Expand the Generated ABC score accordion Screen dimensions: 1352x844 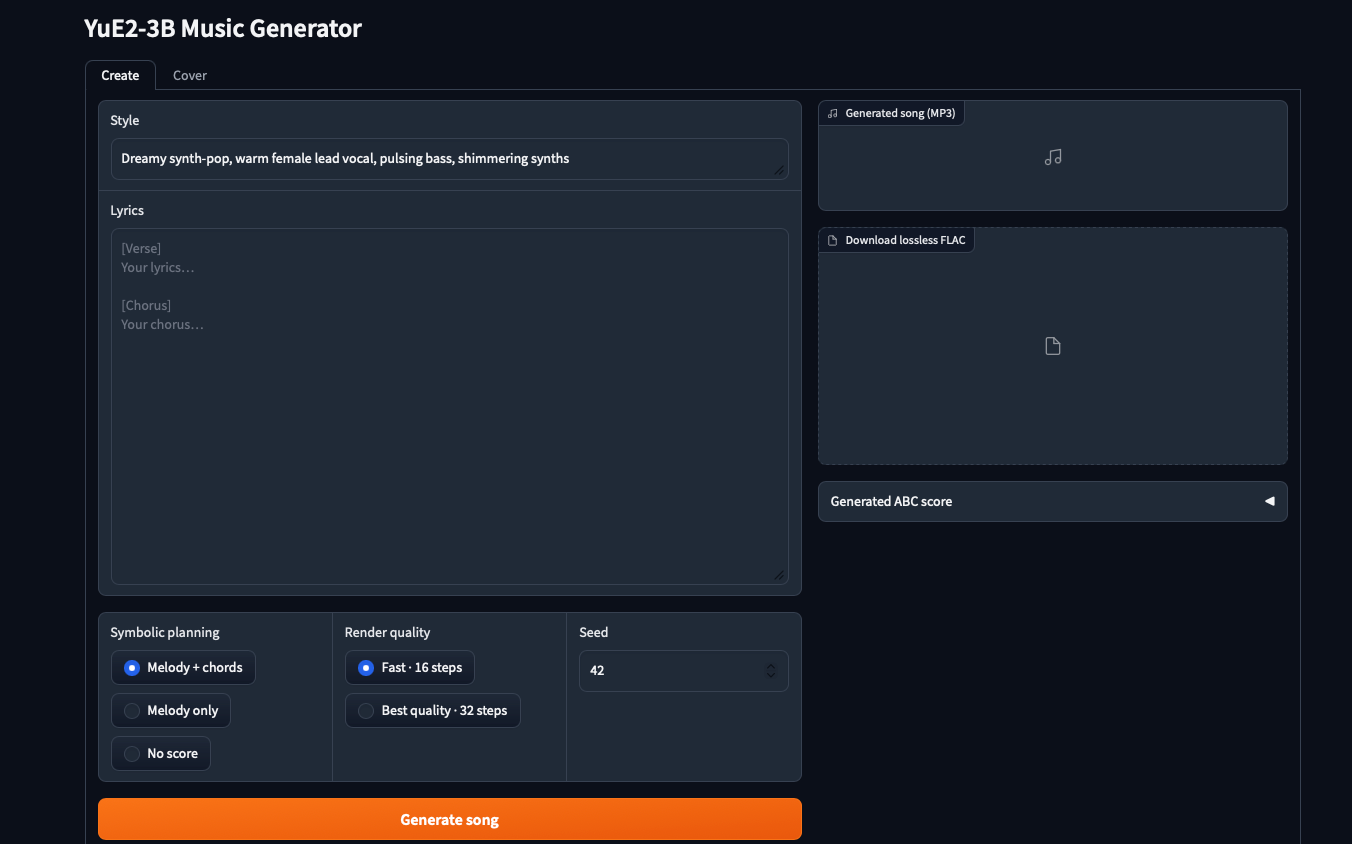1052,502
